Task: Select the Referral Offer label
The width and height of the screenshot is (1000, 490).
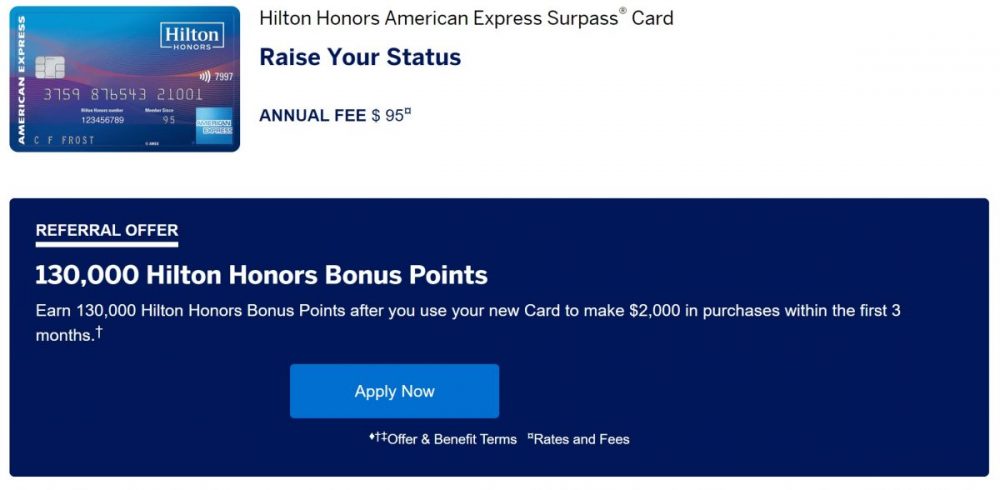Action: coord(107,230)
